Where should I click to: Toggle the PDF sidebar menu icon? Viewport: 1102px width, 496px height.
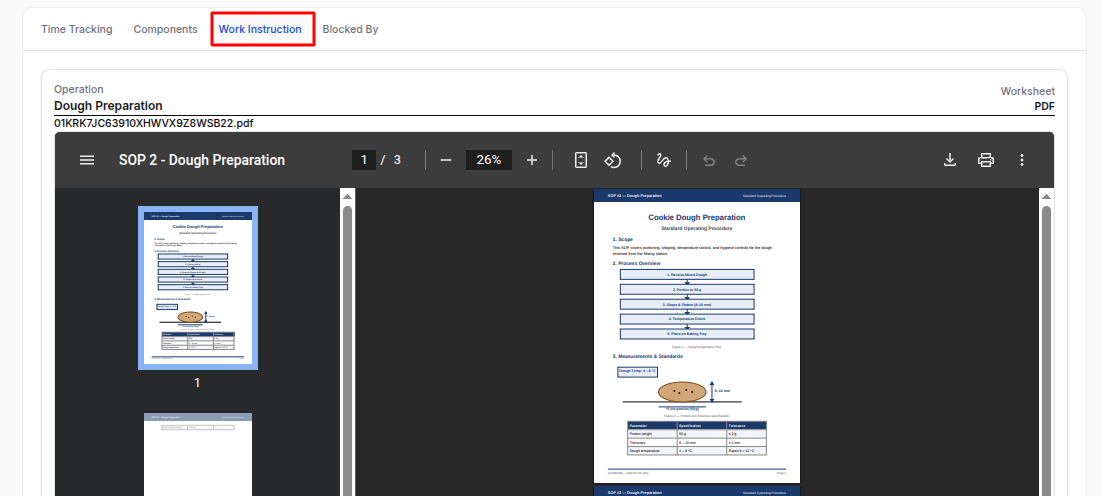pos(87,160)
